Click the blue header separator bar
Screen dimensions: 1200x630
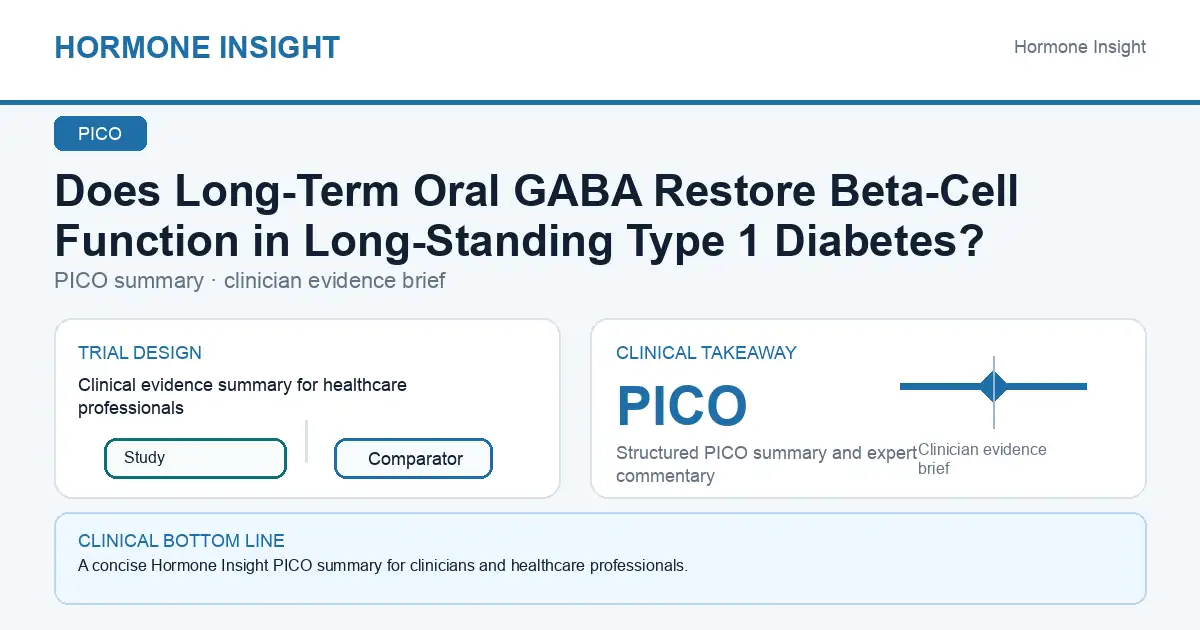click(600, 102)
